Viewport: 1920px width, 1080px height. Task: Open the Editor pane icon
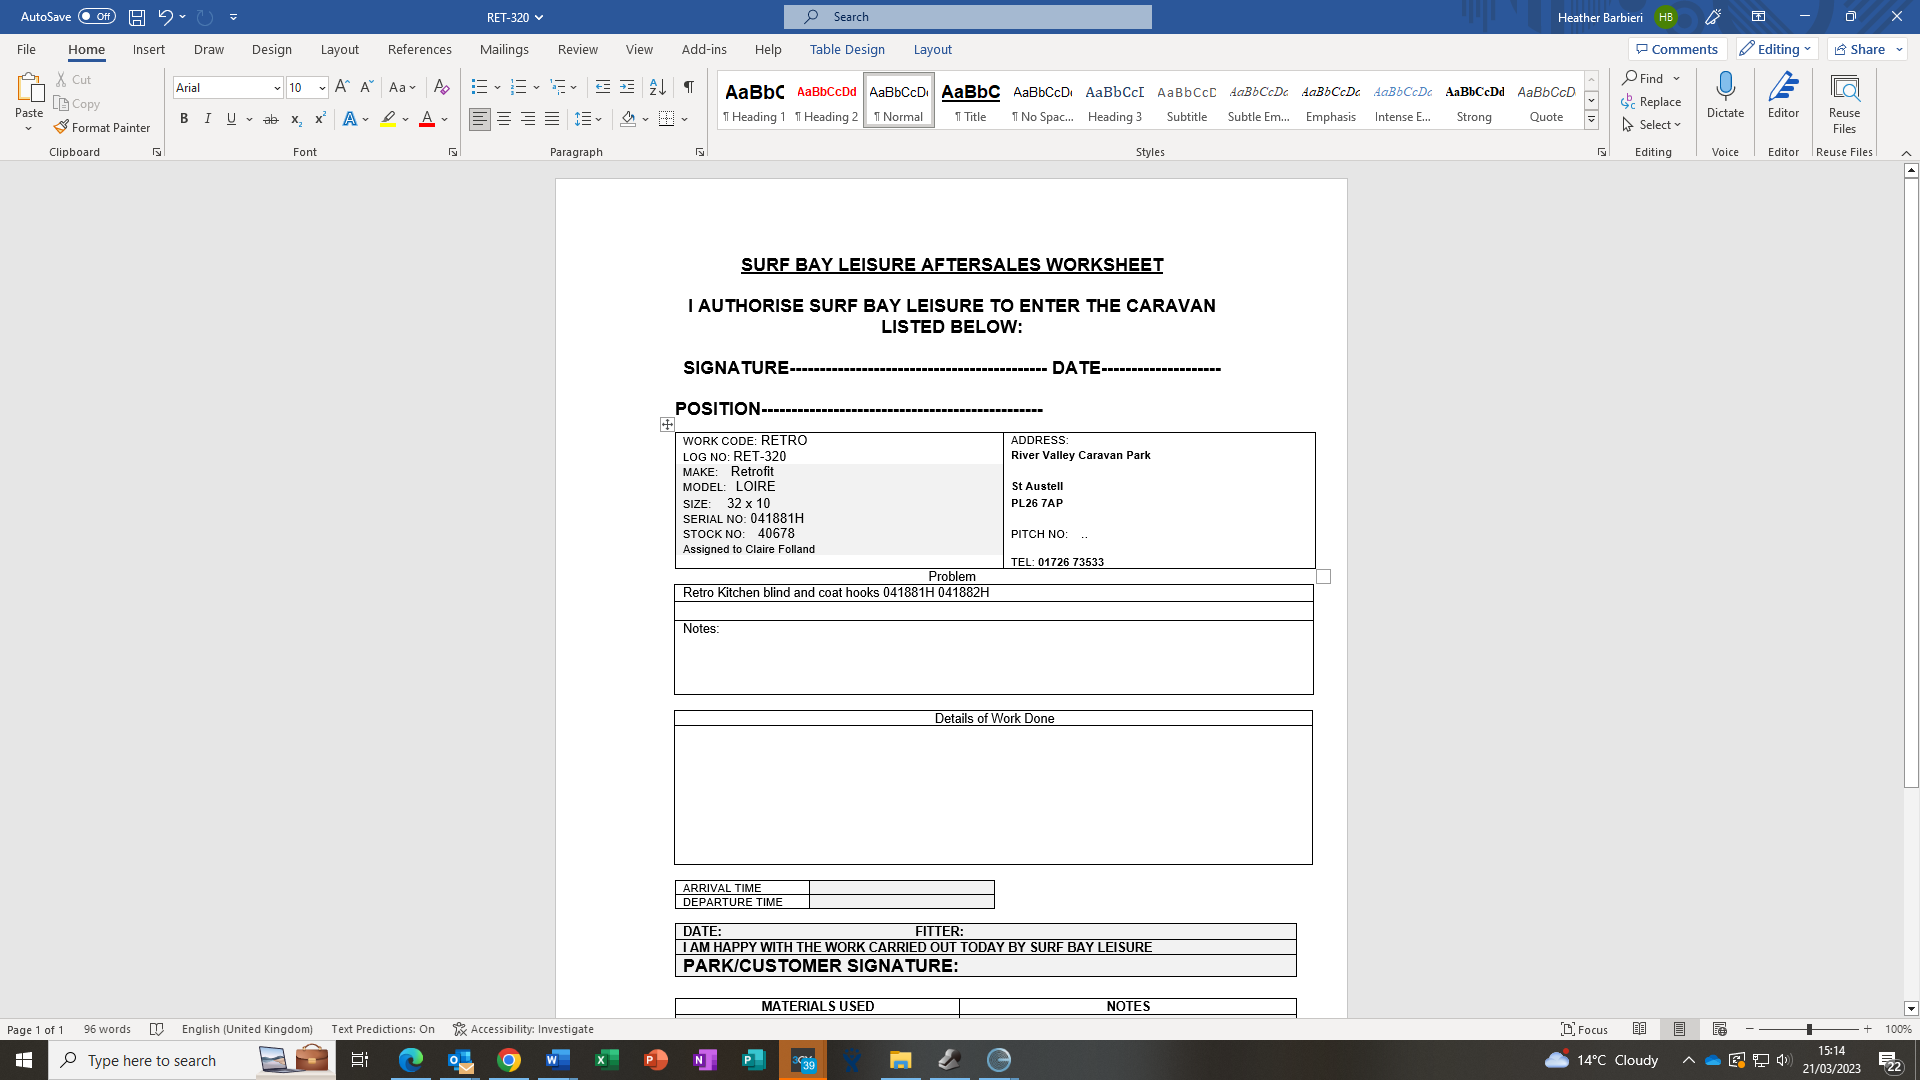coord(1783,88)
